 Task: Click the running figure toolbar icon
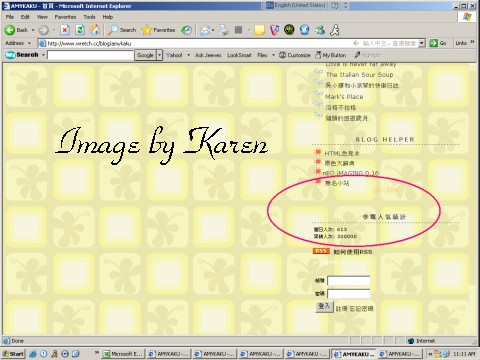pyautogui.click(x=335, y=30)
